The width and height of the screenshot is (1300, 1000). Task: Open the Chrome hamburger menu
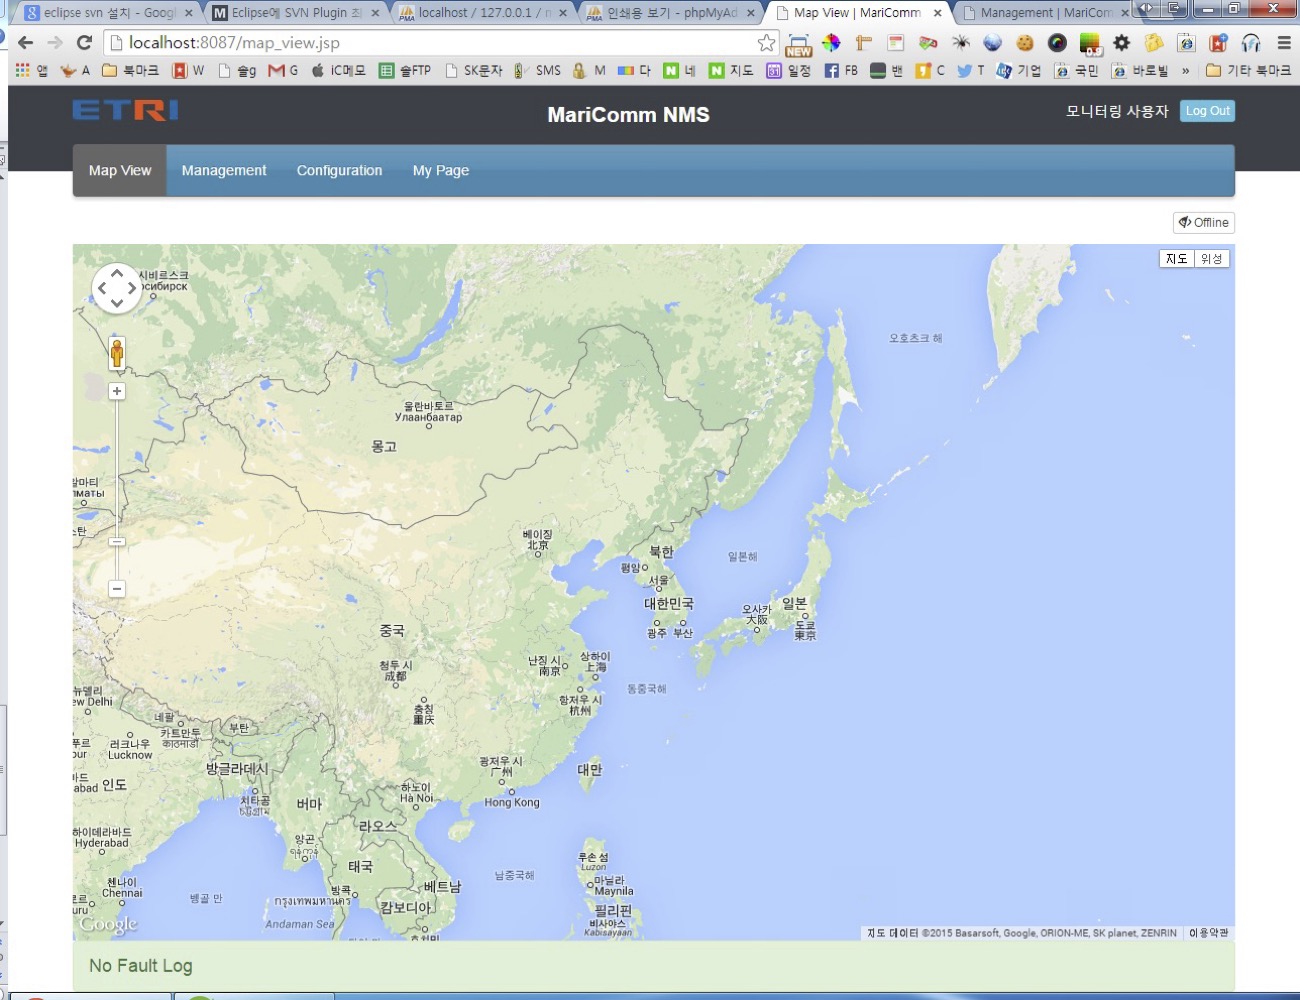pyautogui.click(x=1281, y=44)
